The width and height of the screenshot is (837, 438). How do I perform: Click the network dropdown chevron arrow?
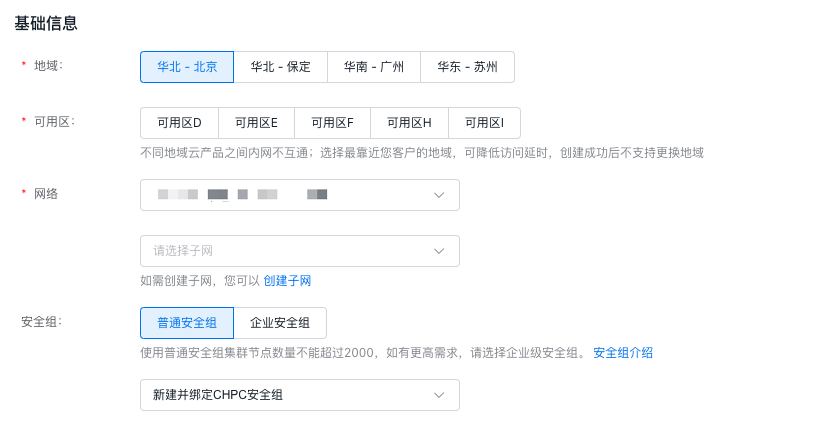pos(439,195)
